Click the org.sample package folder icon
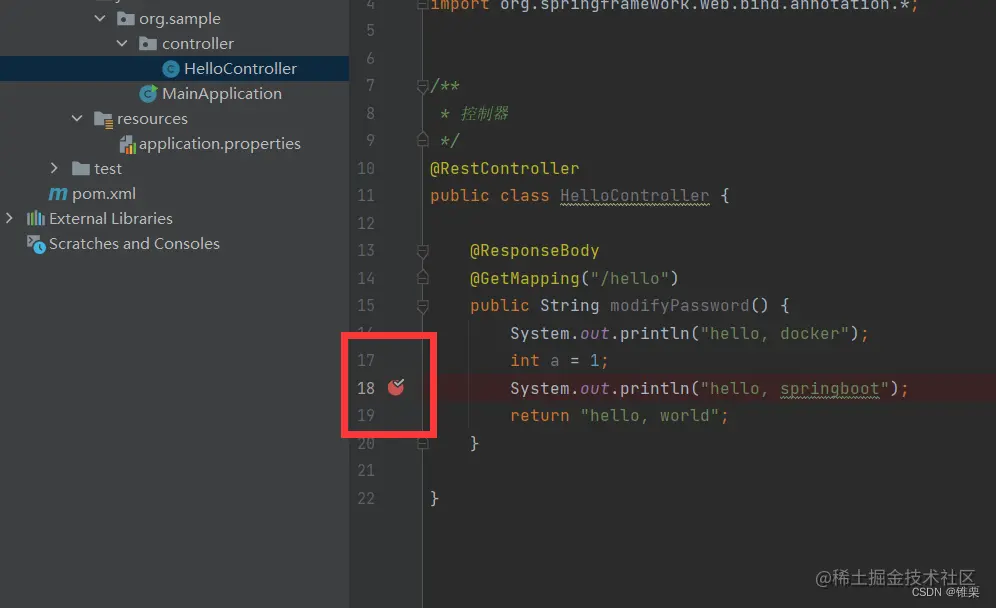 [x=126, y=18]
